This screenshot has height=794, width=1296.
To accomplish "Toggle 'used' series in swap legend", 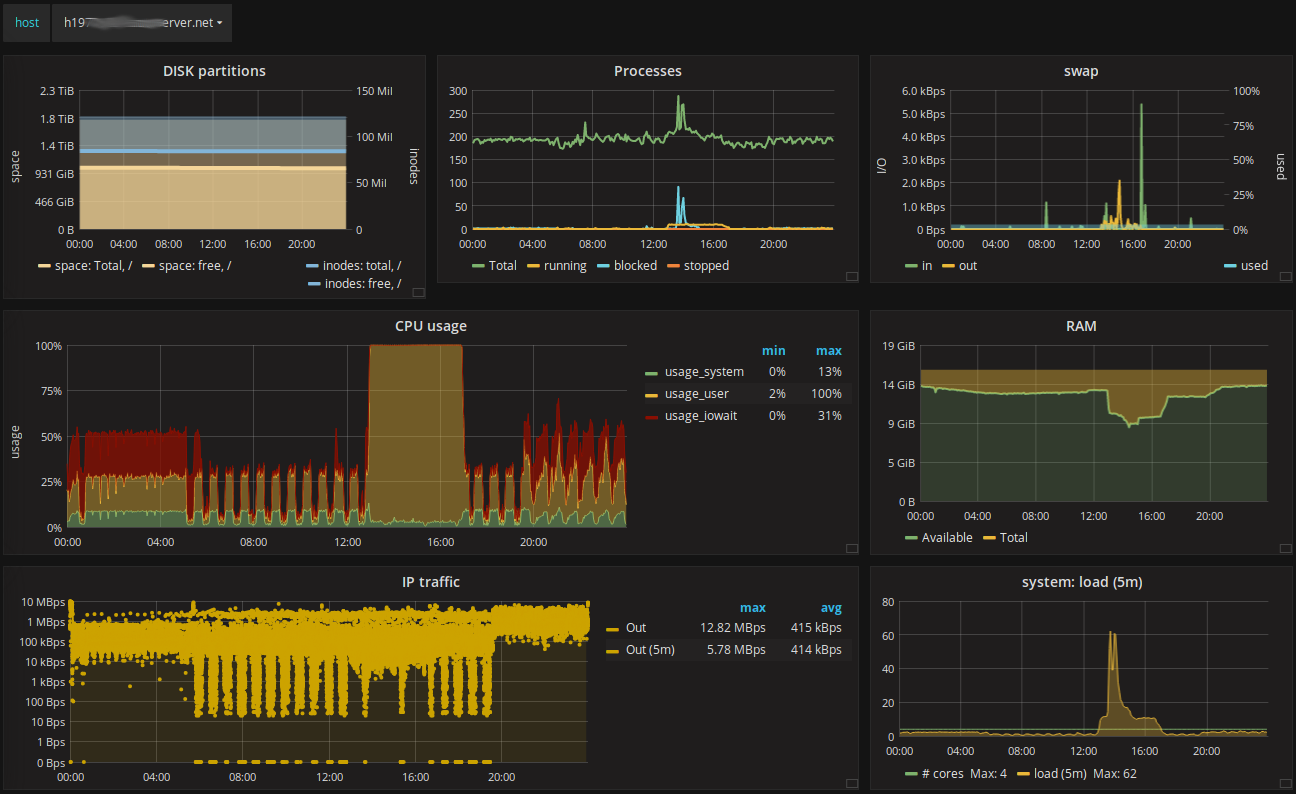I will click(x=1254, y=266).
